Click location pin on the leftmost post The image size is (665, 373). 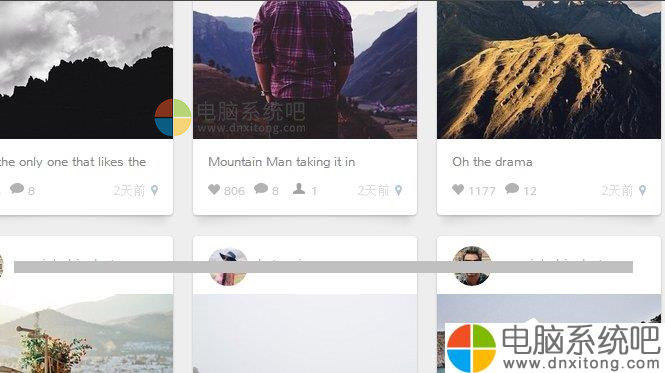(154, 191)
